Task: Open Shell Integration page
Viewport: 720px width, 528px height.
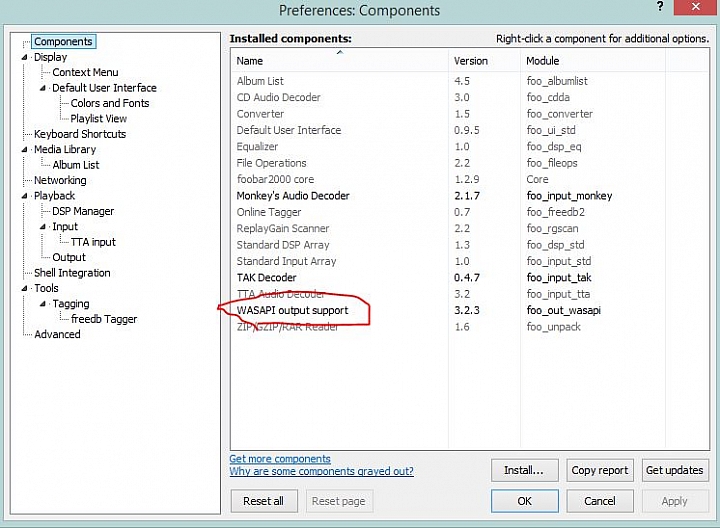Action: pos(72,273)
